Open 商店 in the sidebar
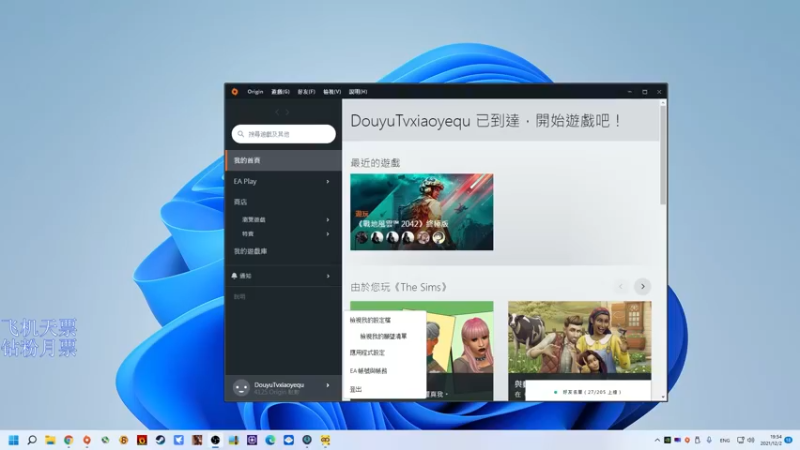The width and height of the screenshot is (800, 450). 240,202
